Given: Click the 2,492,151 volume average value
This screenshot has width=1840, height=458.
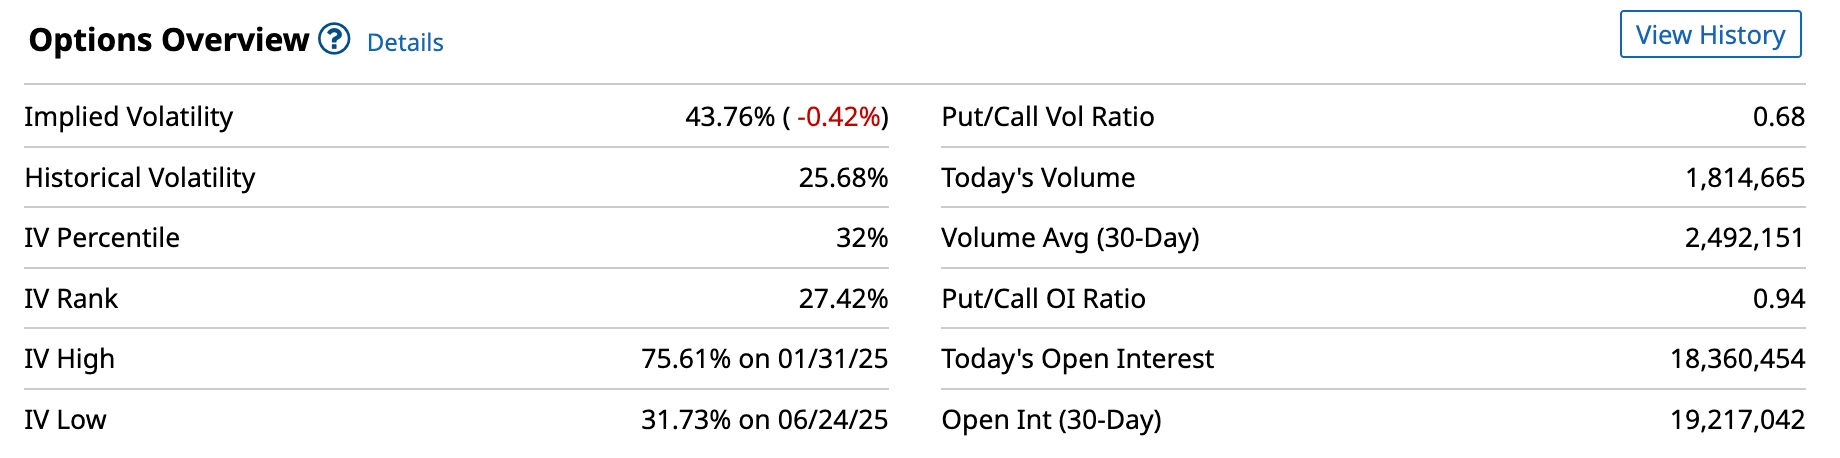Looking at the screenshot, I should point(1744,238).
